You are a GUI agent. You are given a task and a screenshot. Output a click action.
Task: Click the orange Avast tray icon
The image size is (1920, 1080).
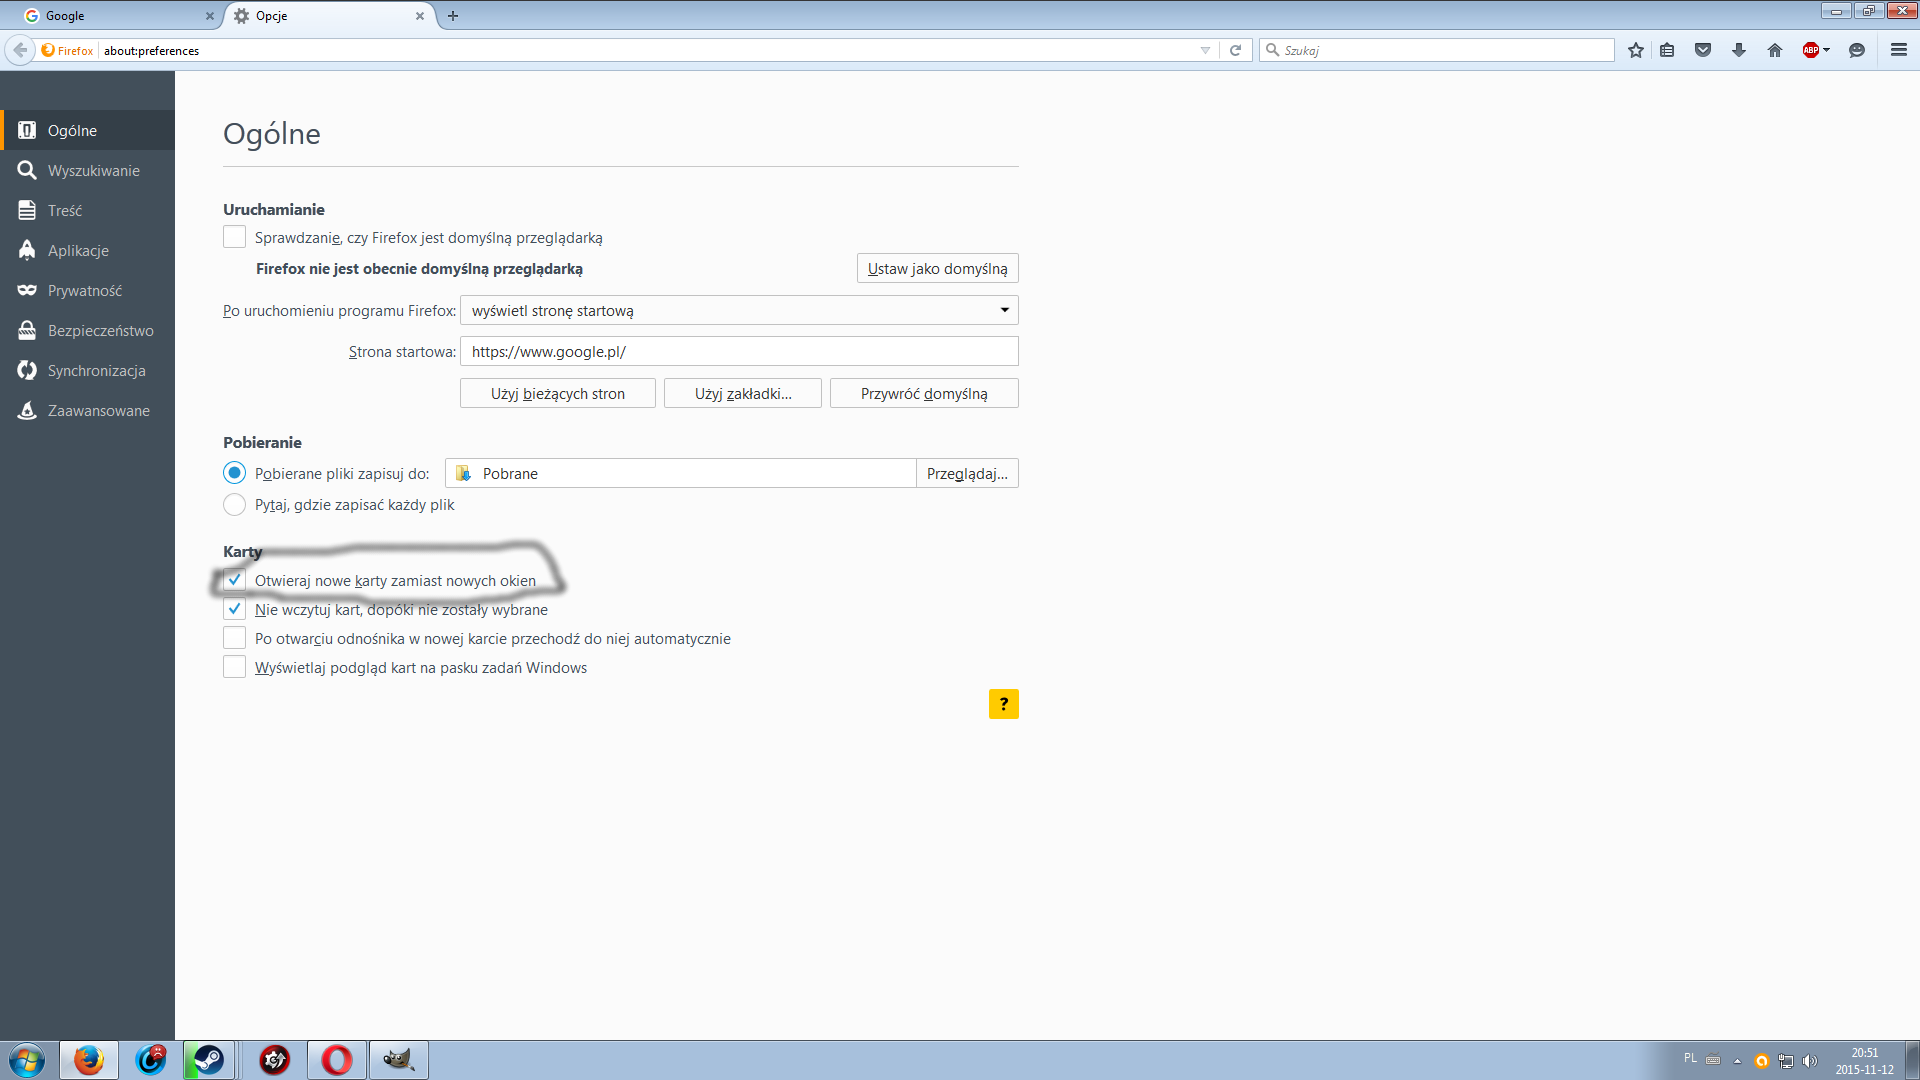point(1762,1061)
